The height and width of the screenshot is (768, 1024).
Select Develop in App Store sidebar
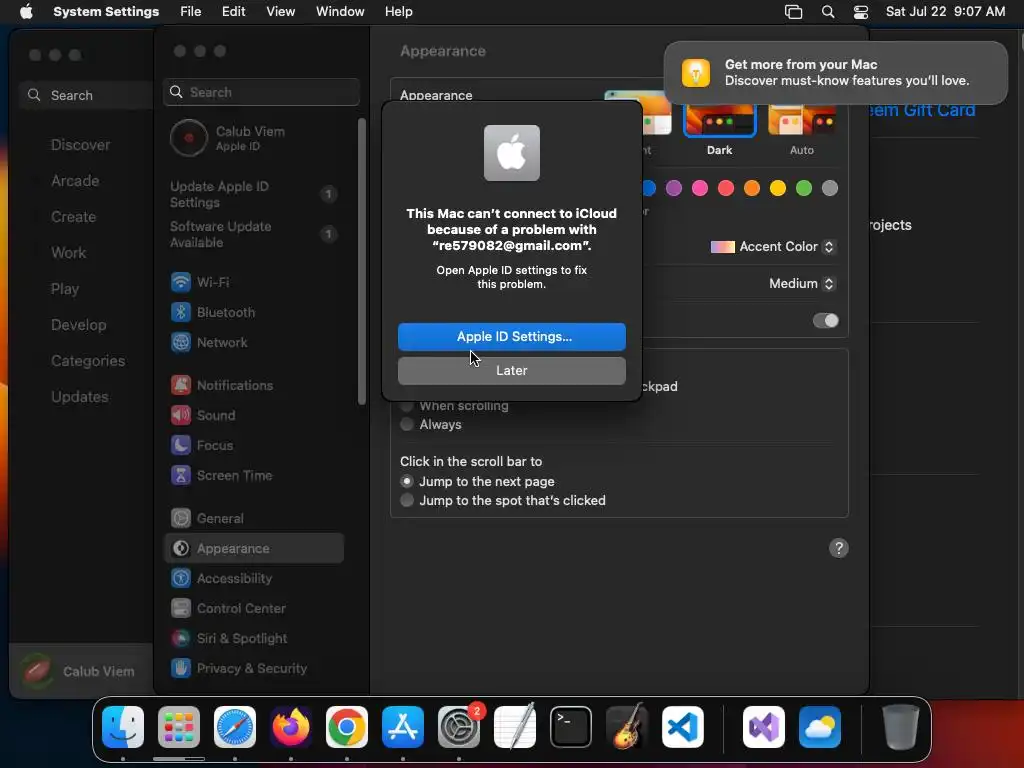tap(78, 325)
